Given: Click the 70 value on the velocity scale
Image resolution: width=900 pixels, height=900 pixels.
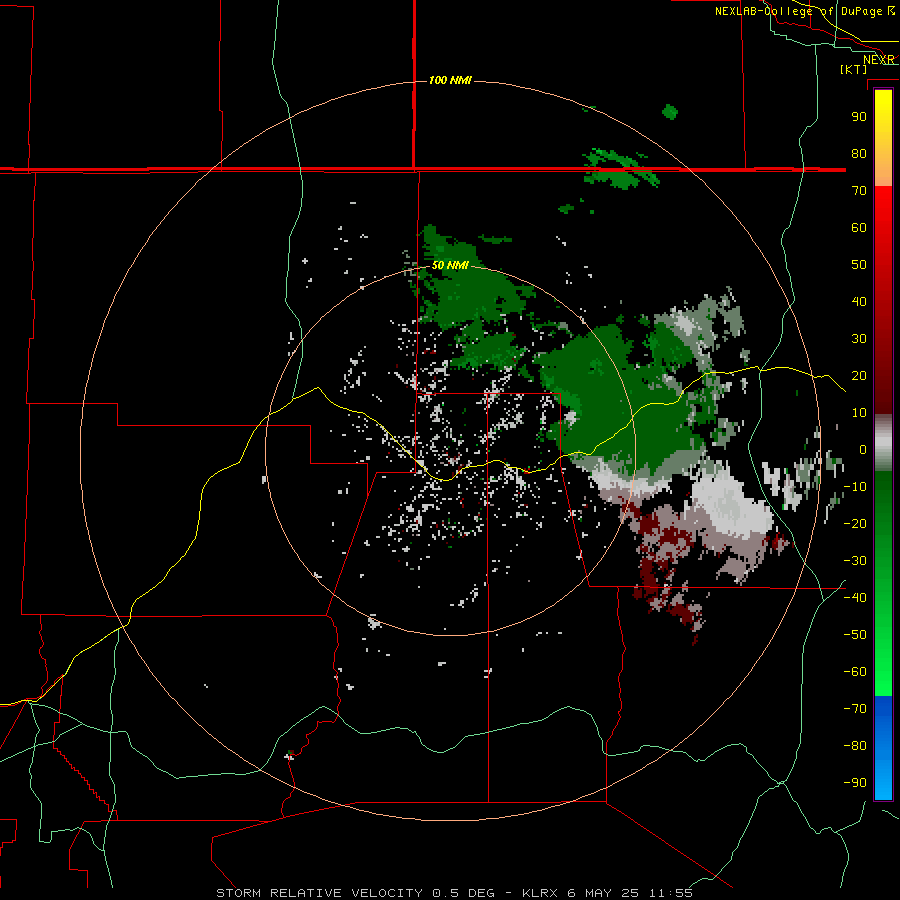Looking at the screenshot, I should point(859,191).
